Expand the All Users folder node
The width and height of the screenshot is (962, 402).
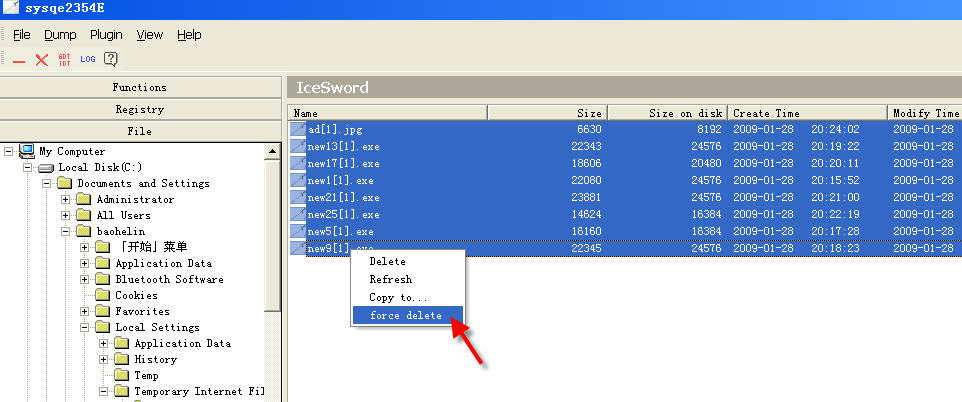click(66, 215)
